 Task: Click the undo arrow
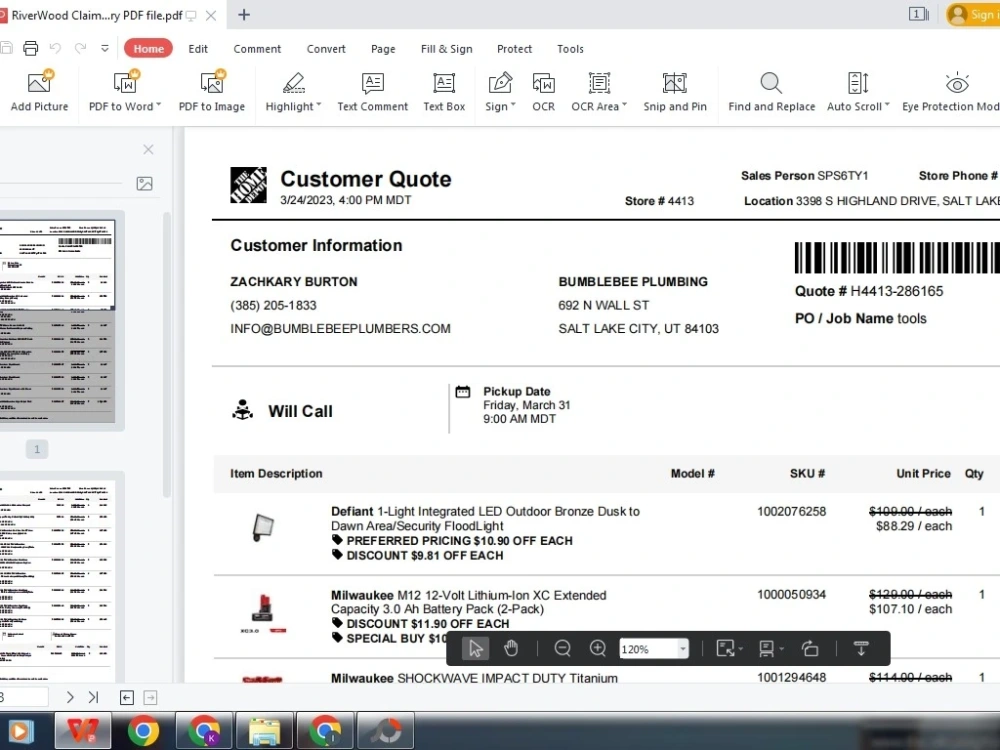(x=55, y=48)
